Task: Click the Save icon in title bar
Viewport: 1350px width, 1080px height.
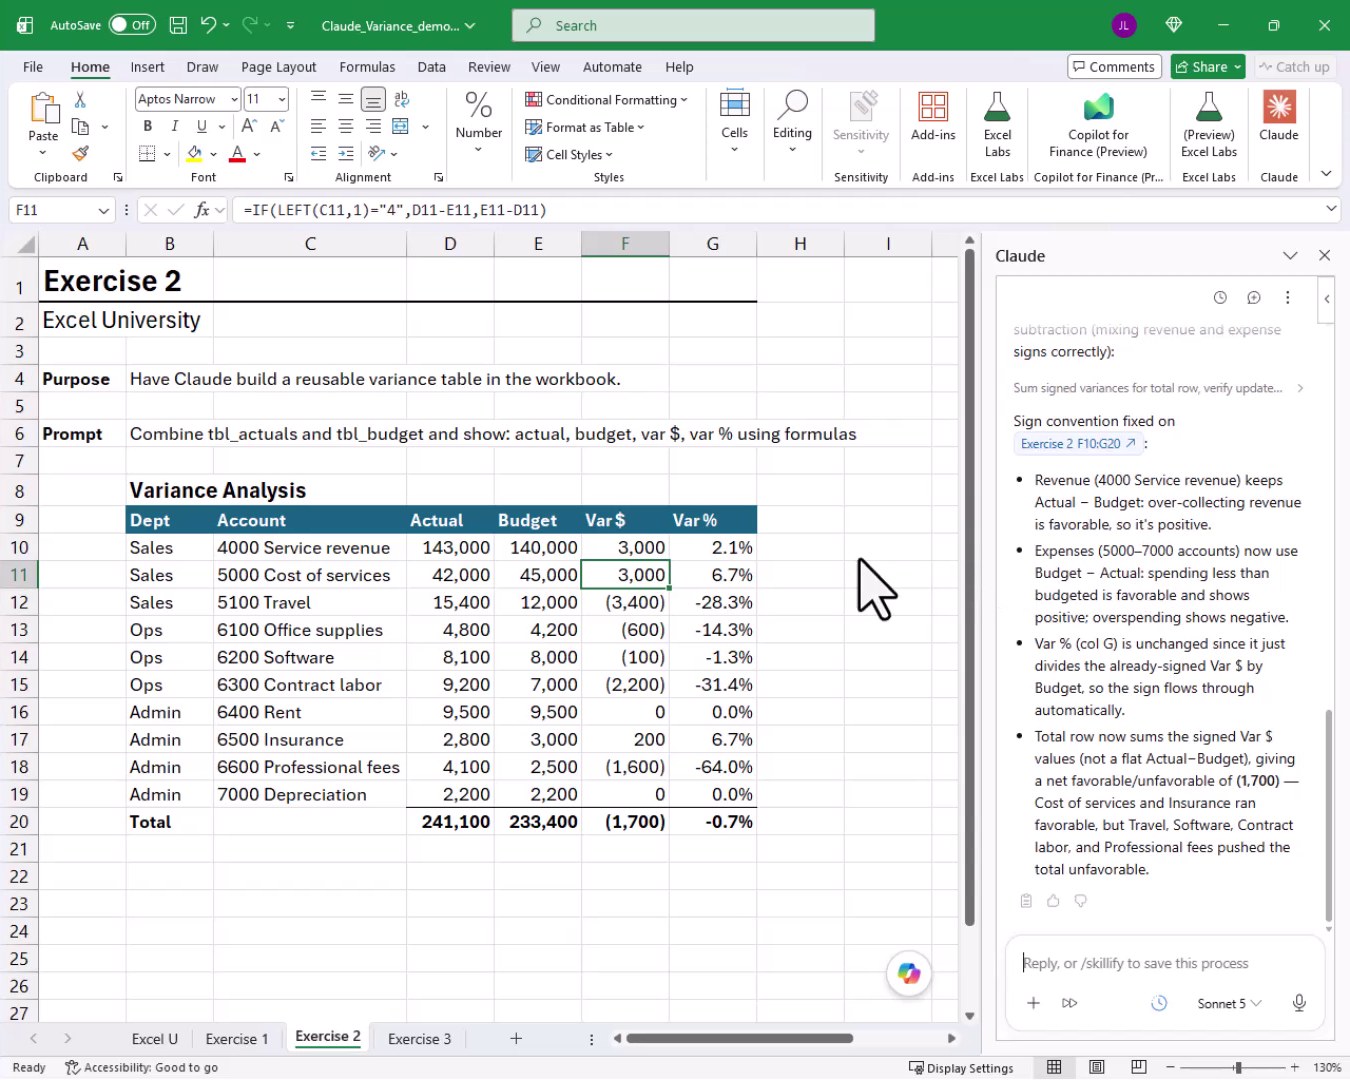Action: point(178,25)
